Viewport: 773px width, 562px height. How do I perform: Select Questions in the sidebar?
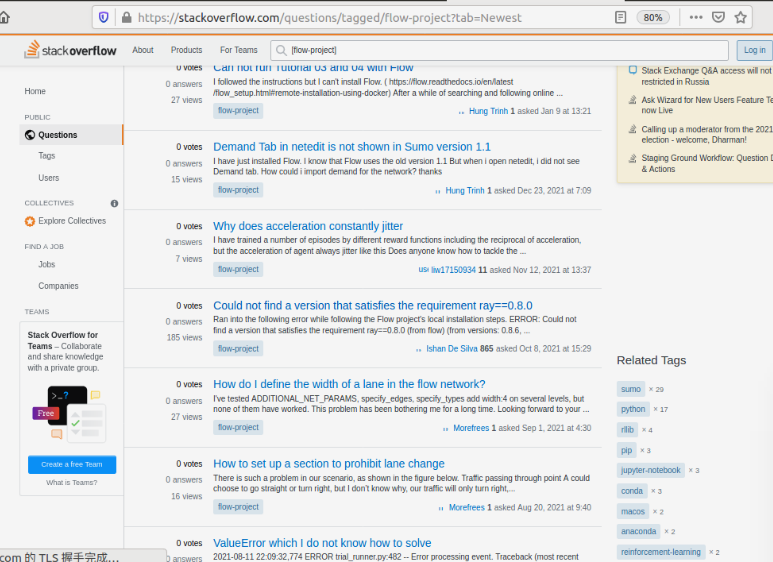(71, 135)
